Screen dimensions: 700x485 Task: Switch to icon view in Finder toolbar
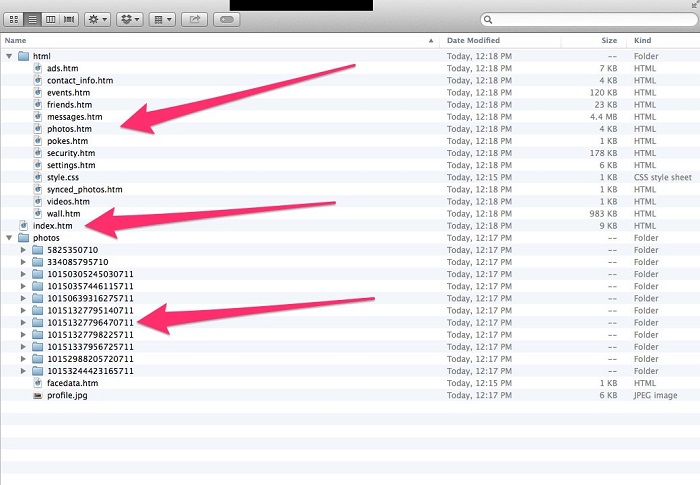point(14,20)
